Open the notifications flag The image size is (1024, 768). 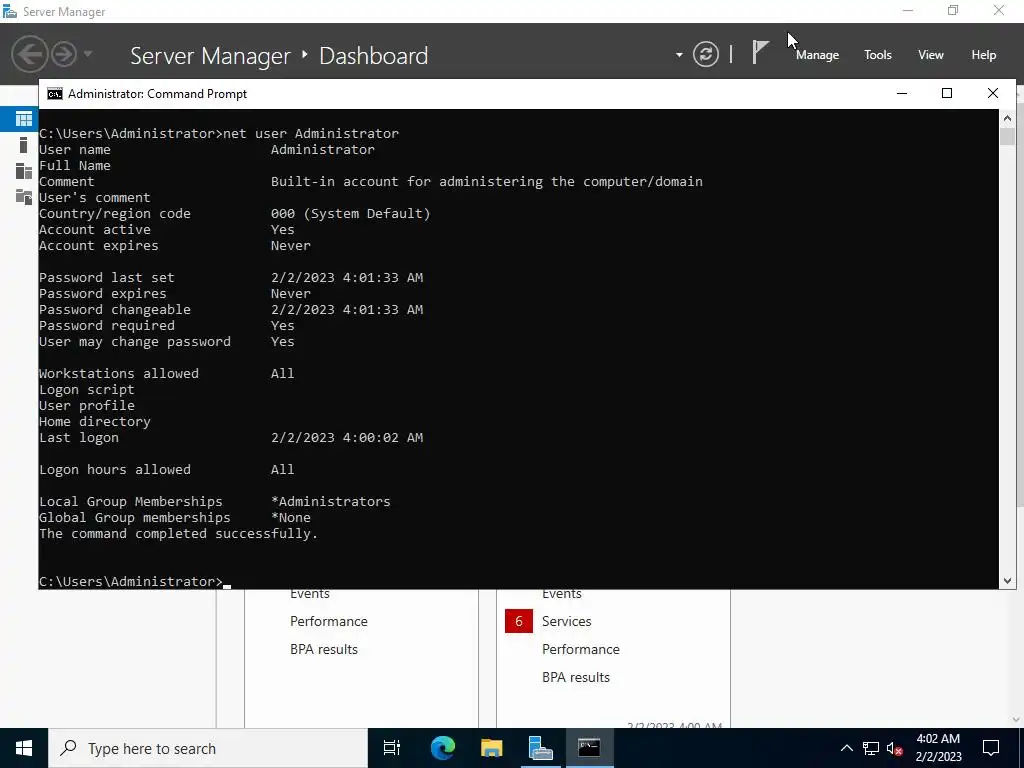(760, 52)
